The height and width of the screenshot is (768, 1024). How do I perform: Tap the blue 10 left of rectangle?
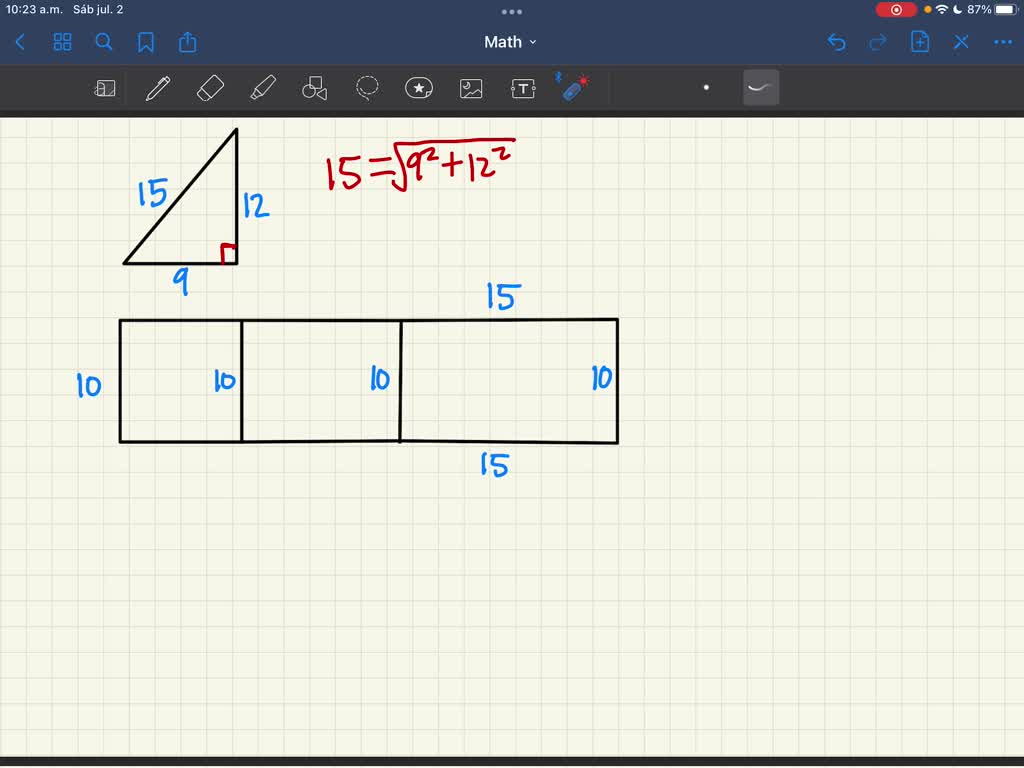click(x=89, y=385)
